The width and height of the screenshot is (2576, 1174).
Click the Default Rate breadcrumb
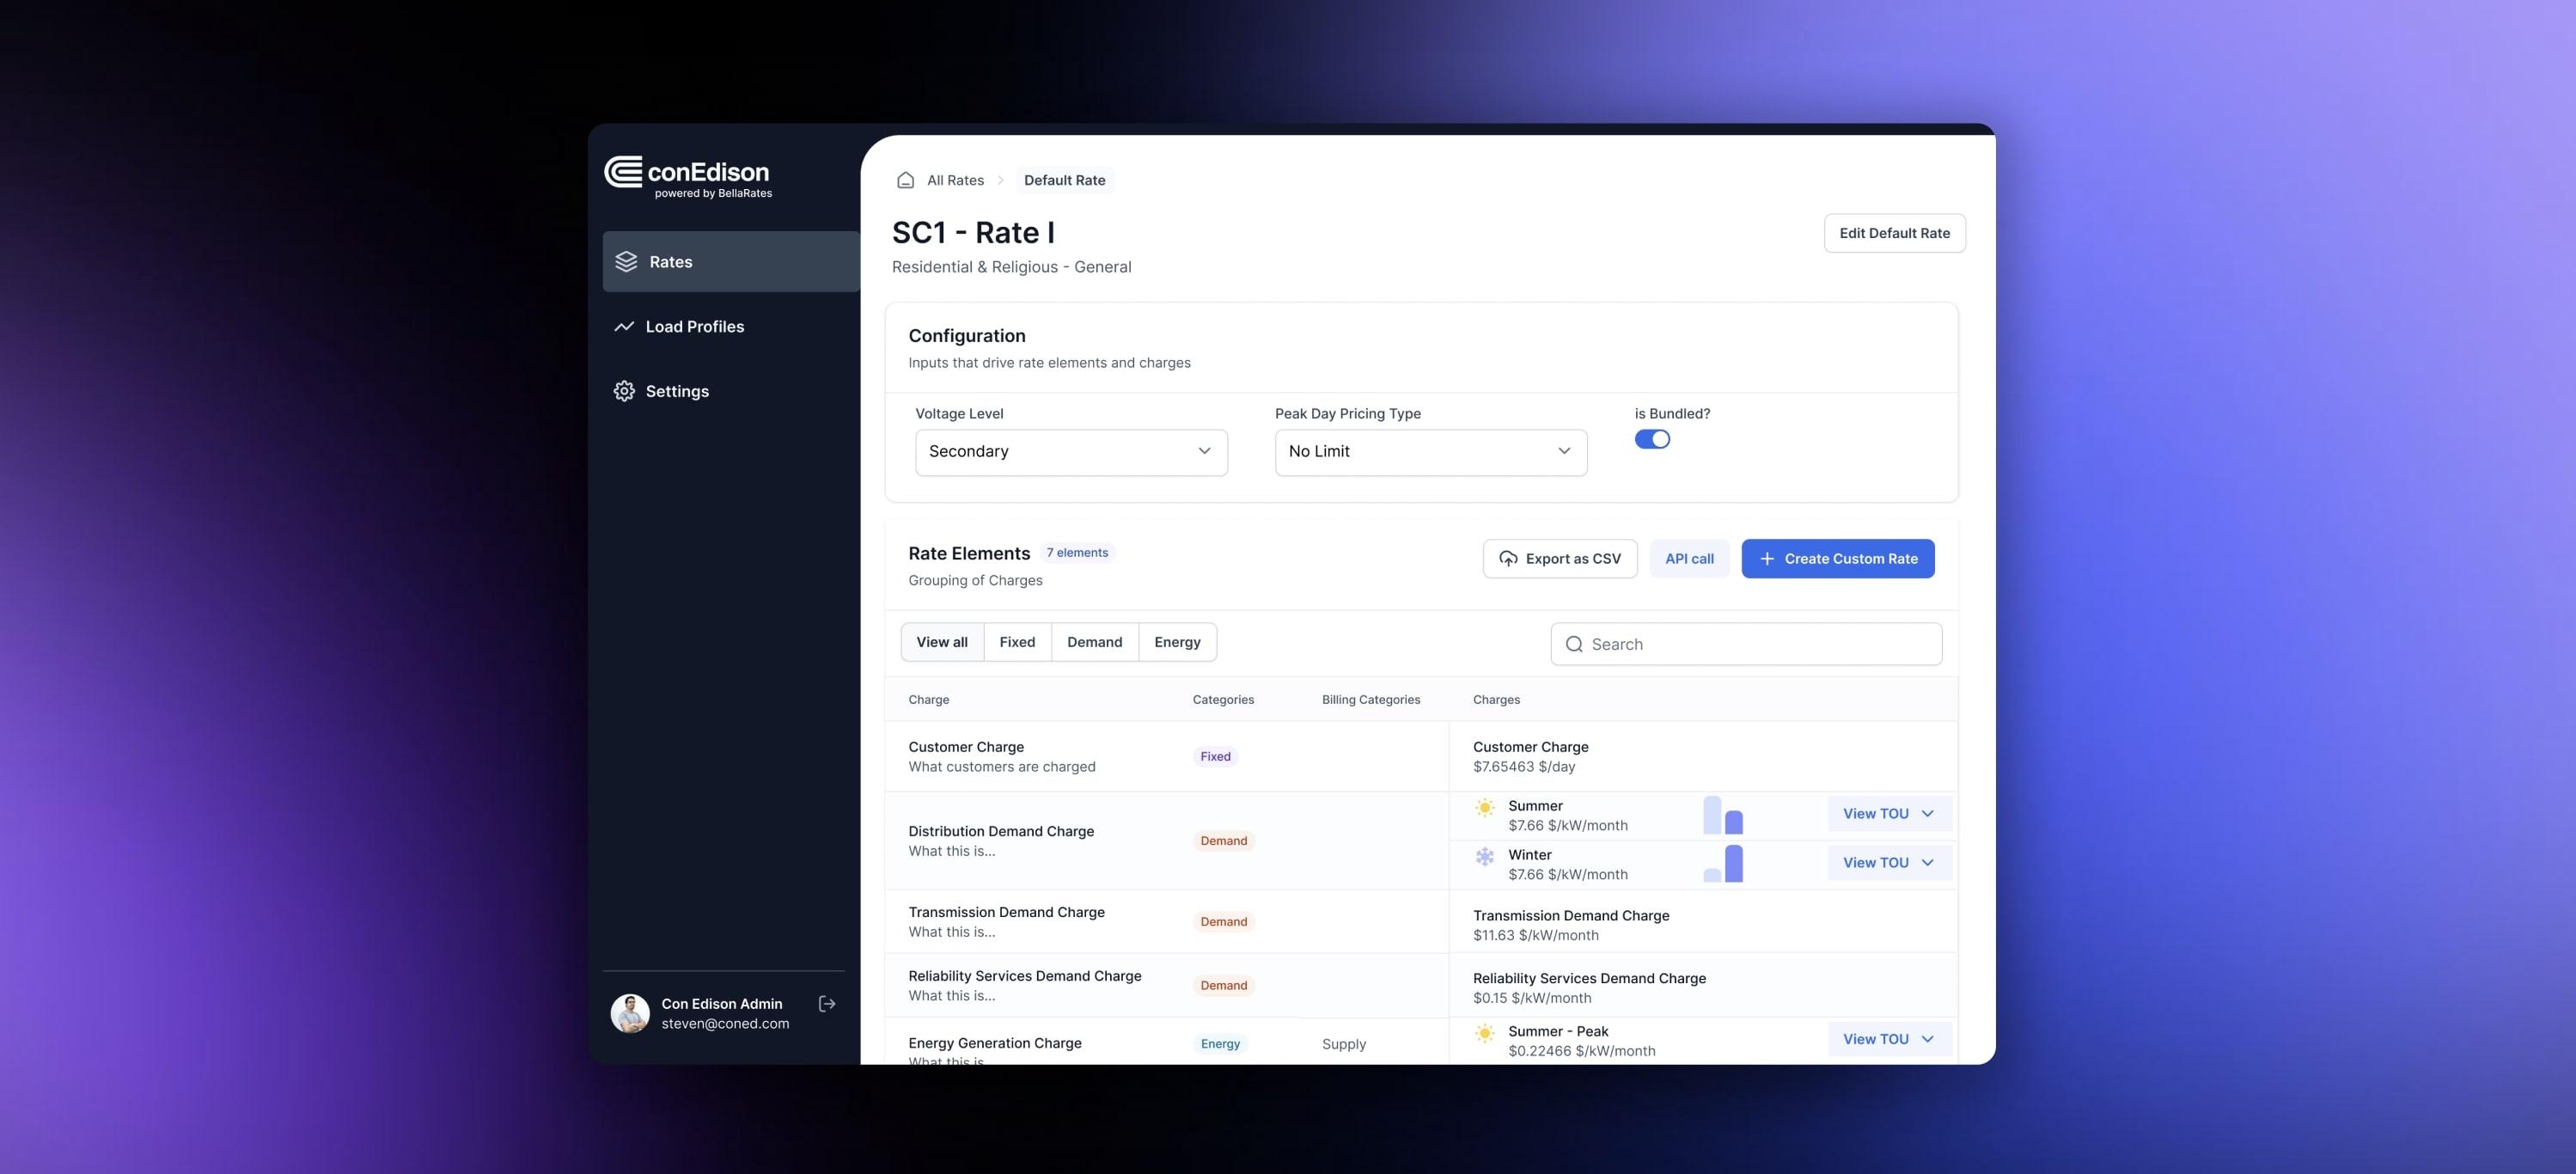click(x=1064, y=180)
